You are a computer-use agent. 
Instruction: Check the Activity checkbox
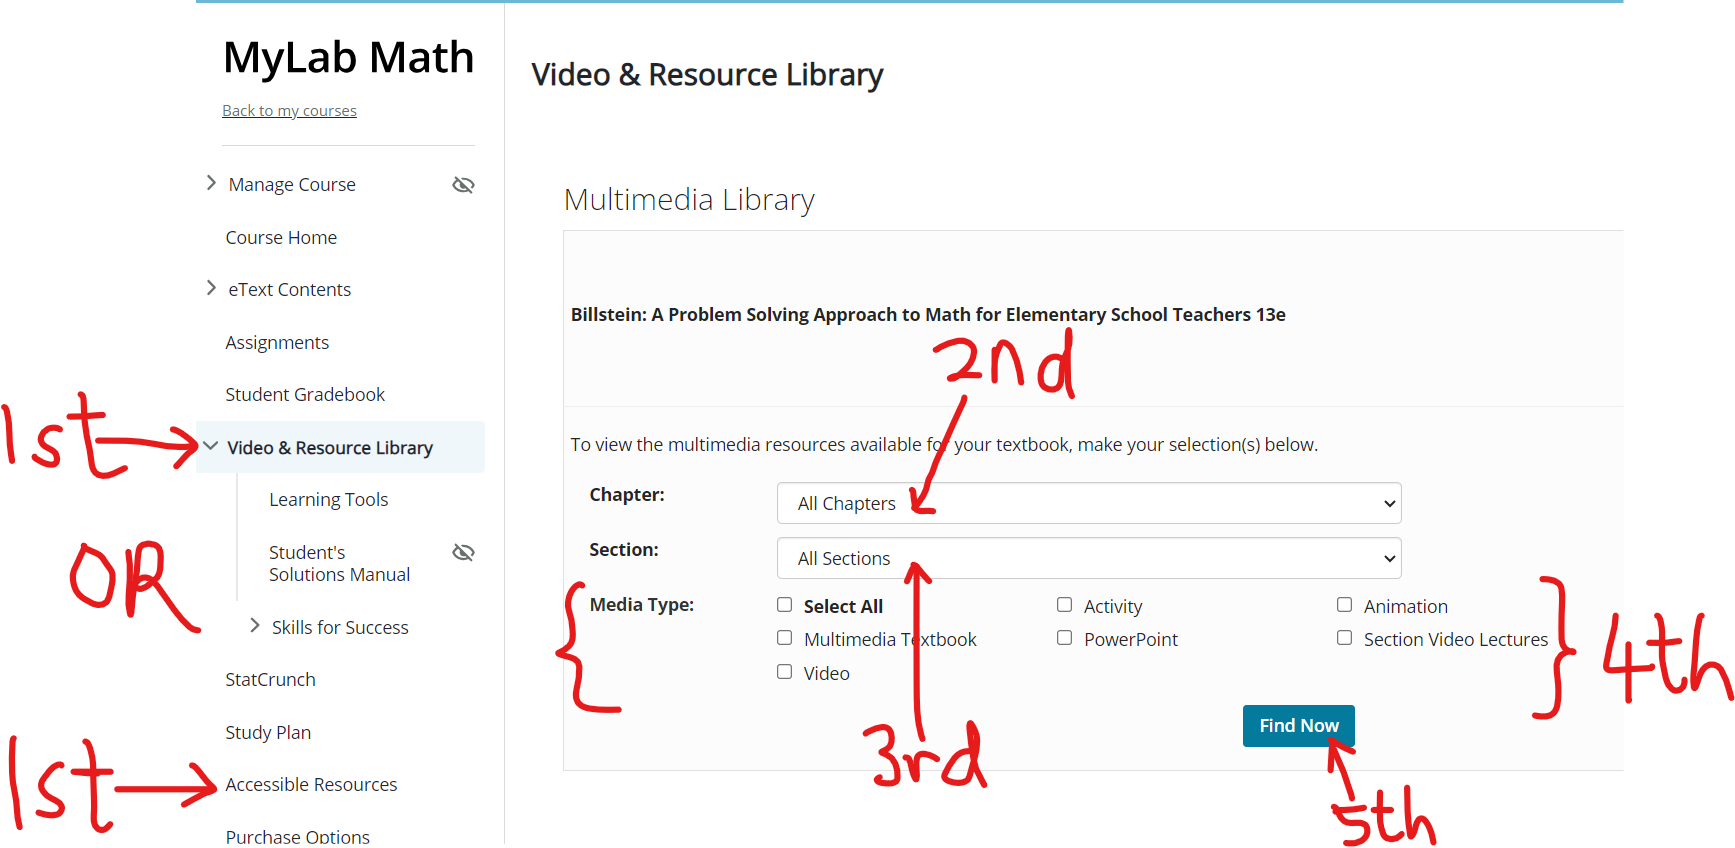1065,605
